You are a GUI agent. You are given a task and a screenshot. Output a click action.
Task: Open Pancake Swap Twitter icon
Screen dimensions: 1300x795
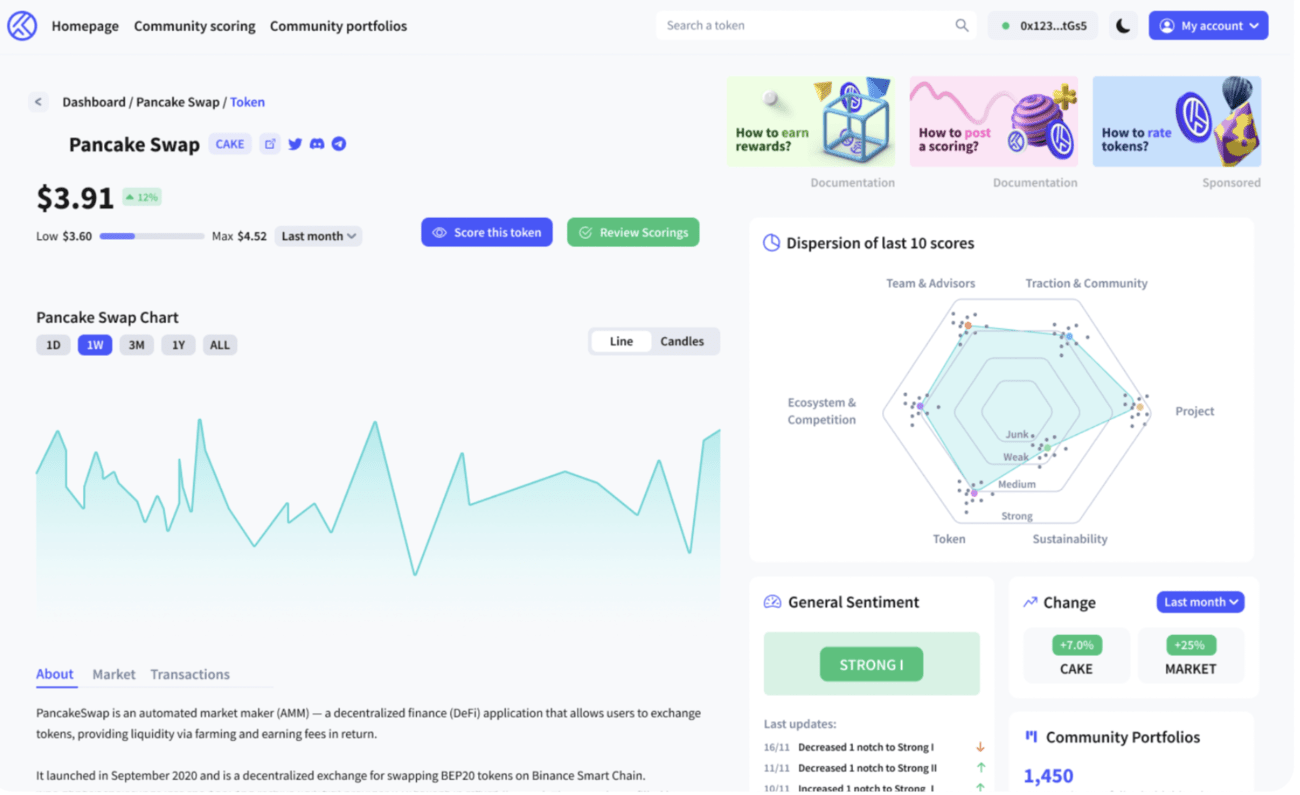coord(295,144)
